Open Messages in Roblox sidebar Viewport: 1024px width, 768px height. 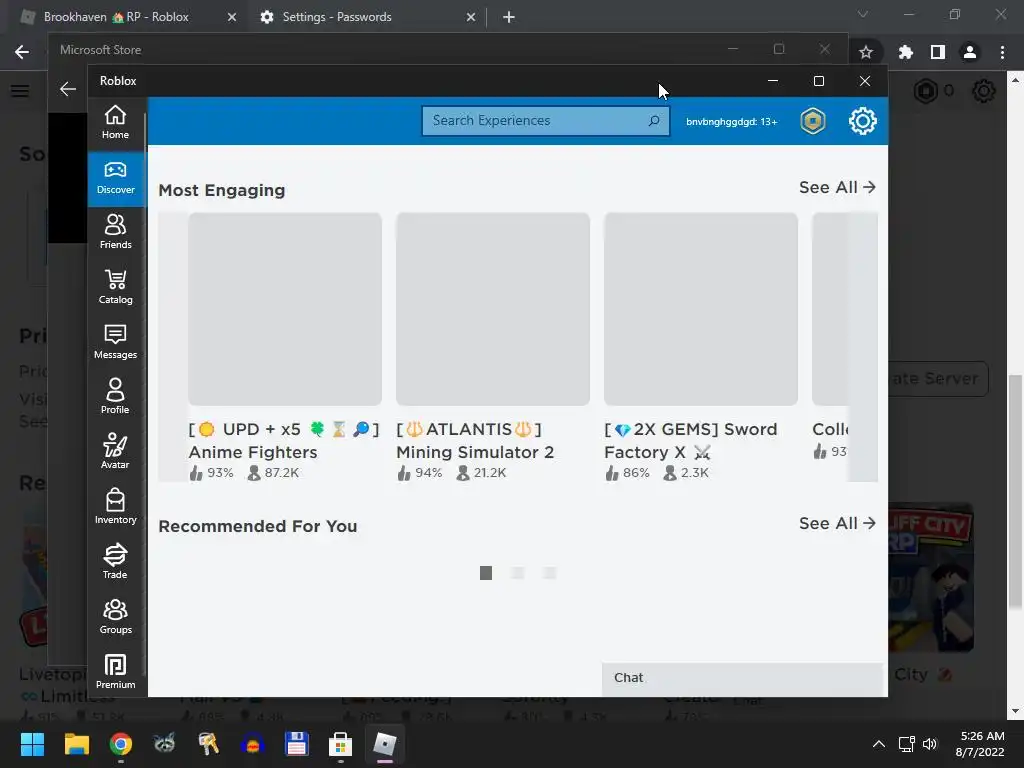pos(116,342)
